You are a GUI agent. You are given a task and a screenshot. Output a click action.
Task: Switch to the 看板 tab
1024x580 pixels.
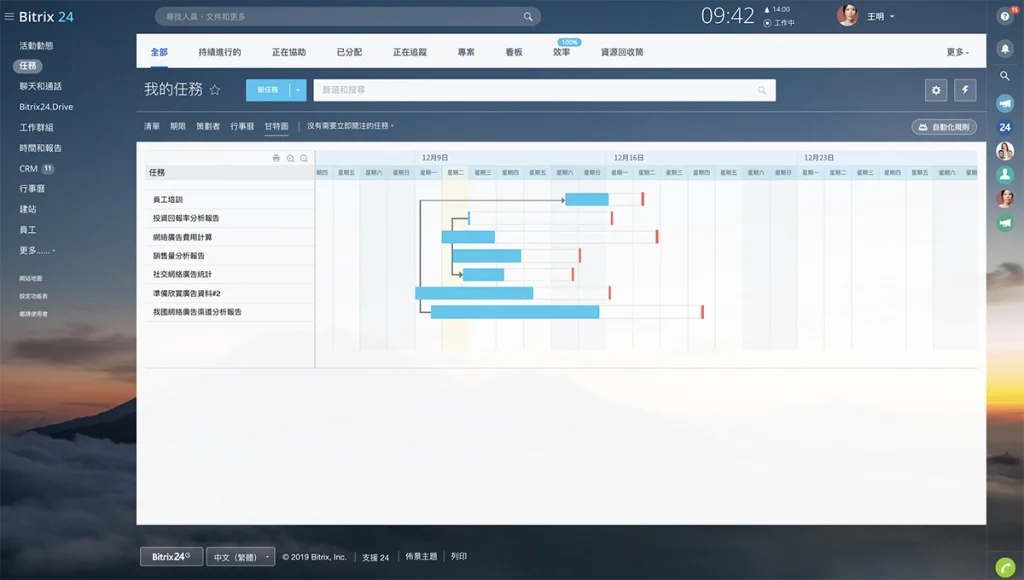coord(513,52)
